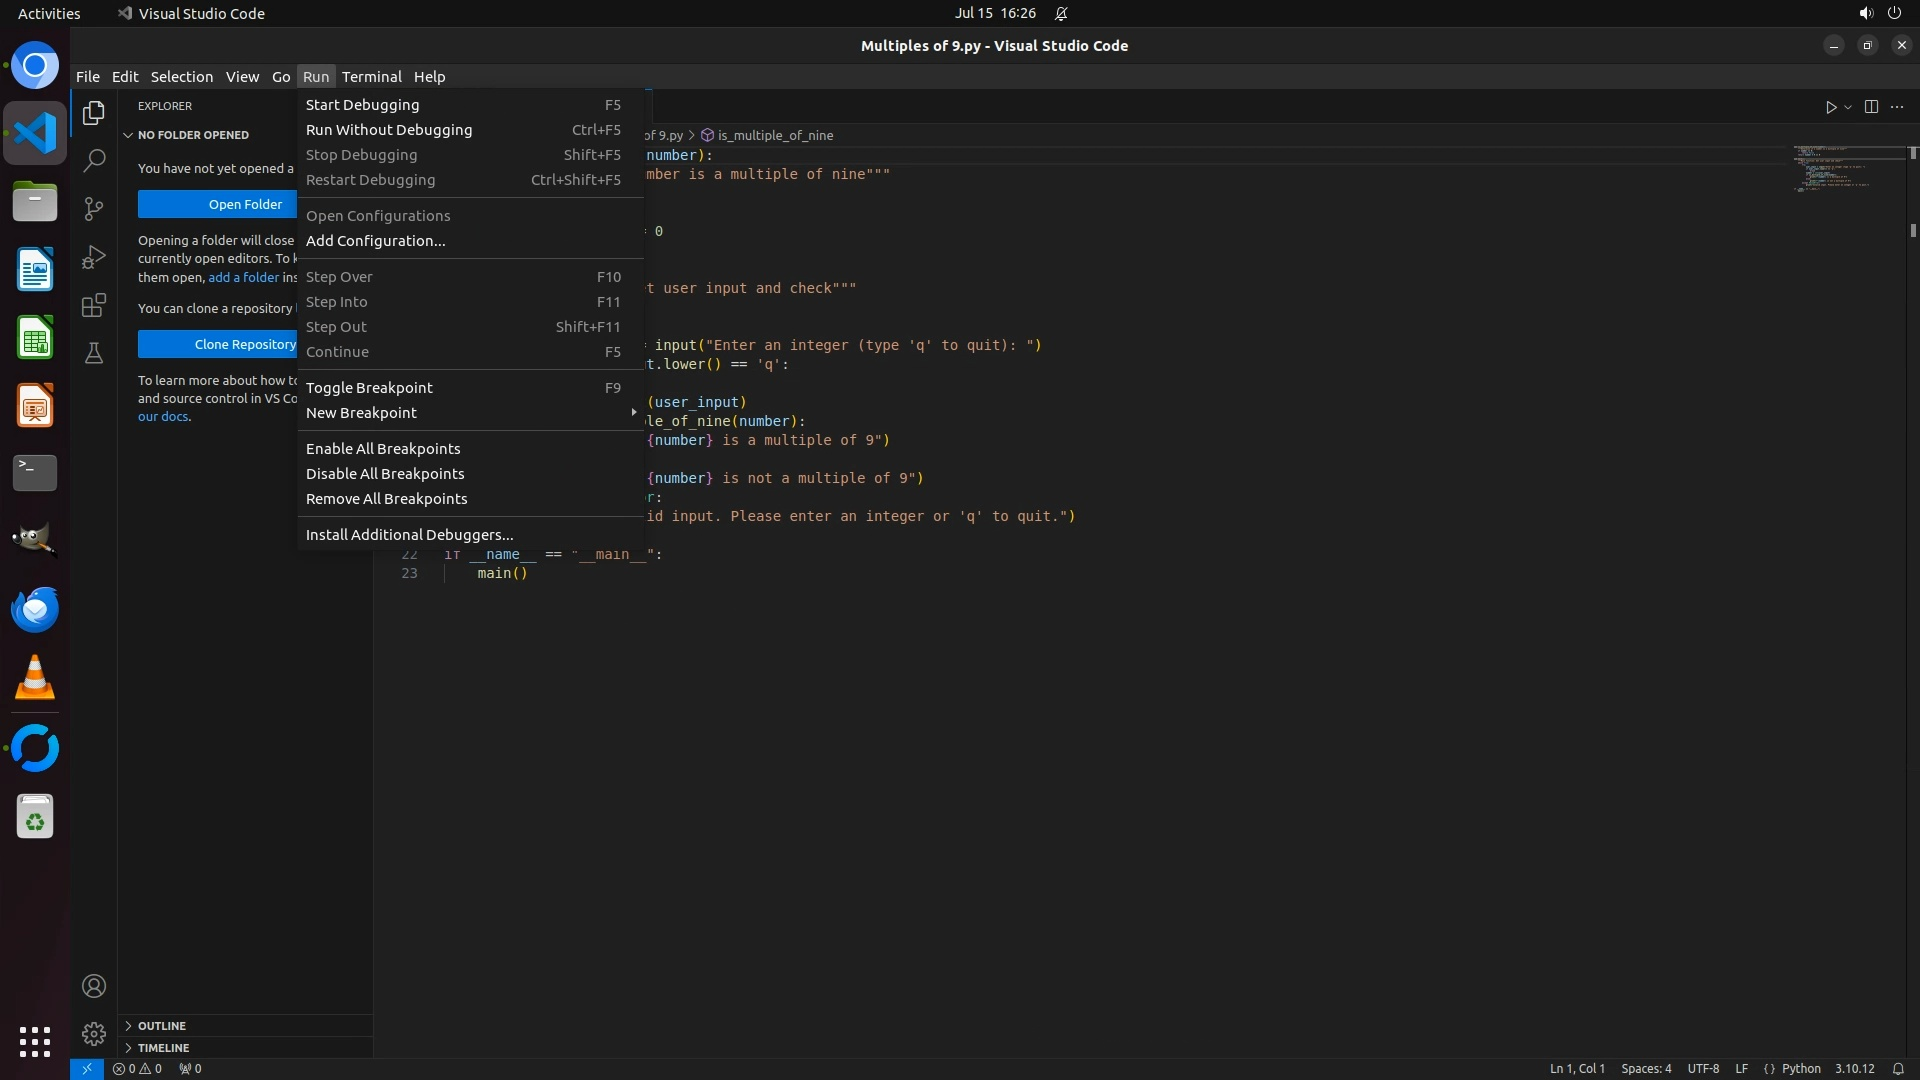Screen dimensions: 1920x1080
Task: Select Disable All Breakpoints menu entry
Action: (385, 474)
